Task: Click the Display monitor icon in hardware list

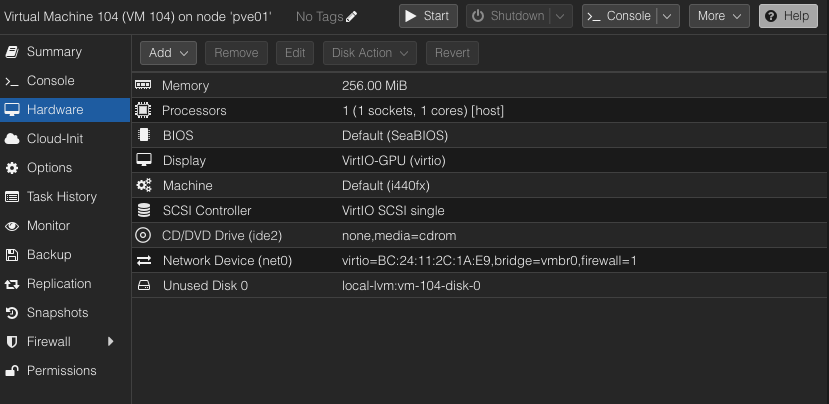Action: [143, 161]
